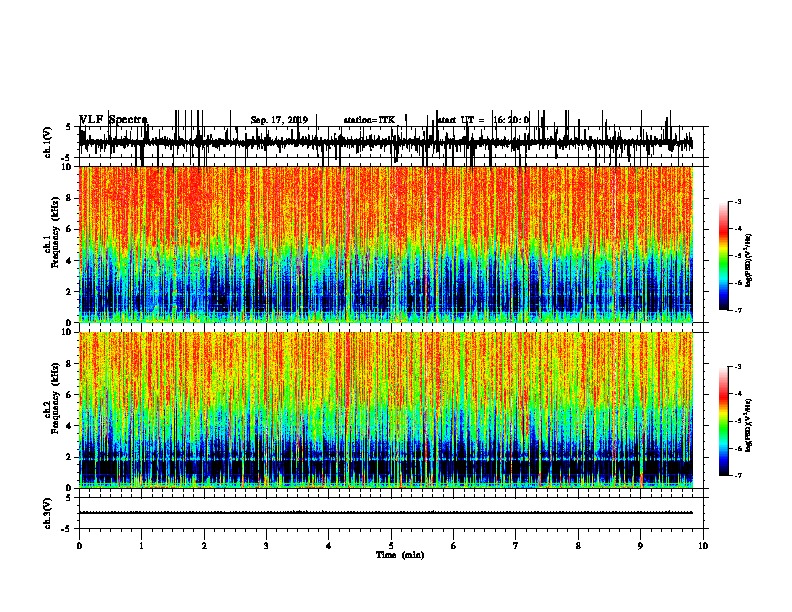Click the ch.1 spectrogram color bar
The height and width of the screenshot is (612, 792).
click(724, 256)
